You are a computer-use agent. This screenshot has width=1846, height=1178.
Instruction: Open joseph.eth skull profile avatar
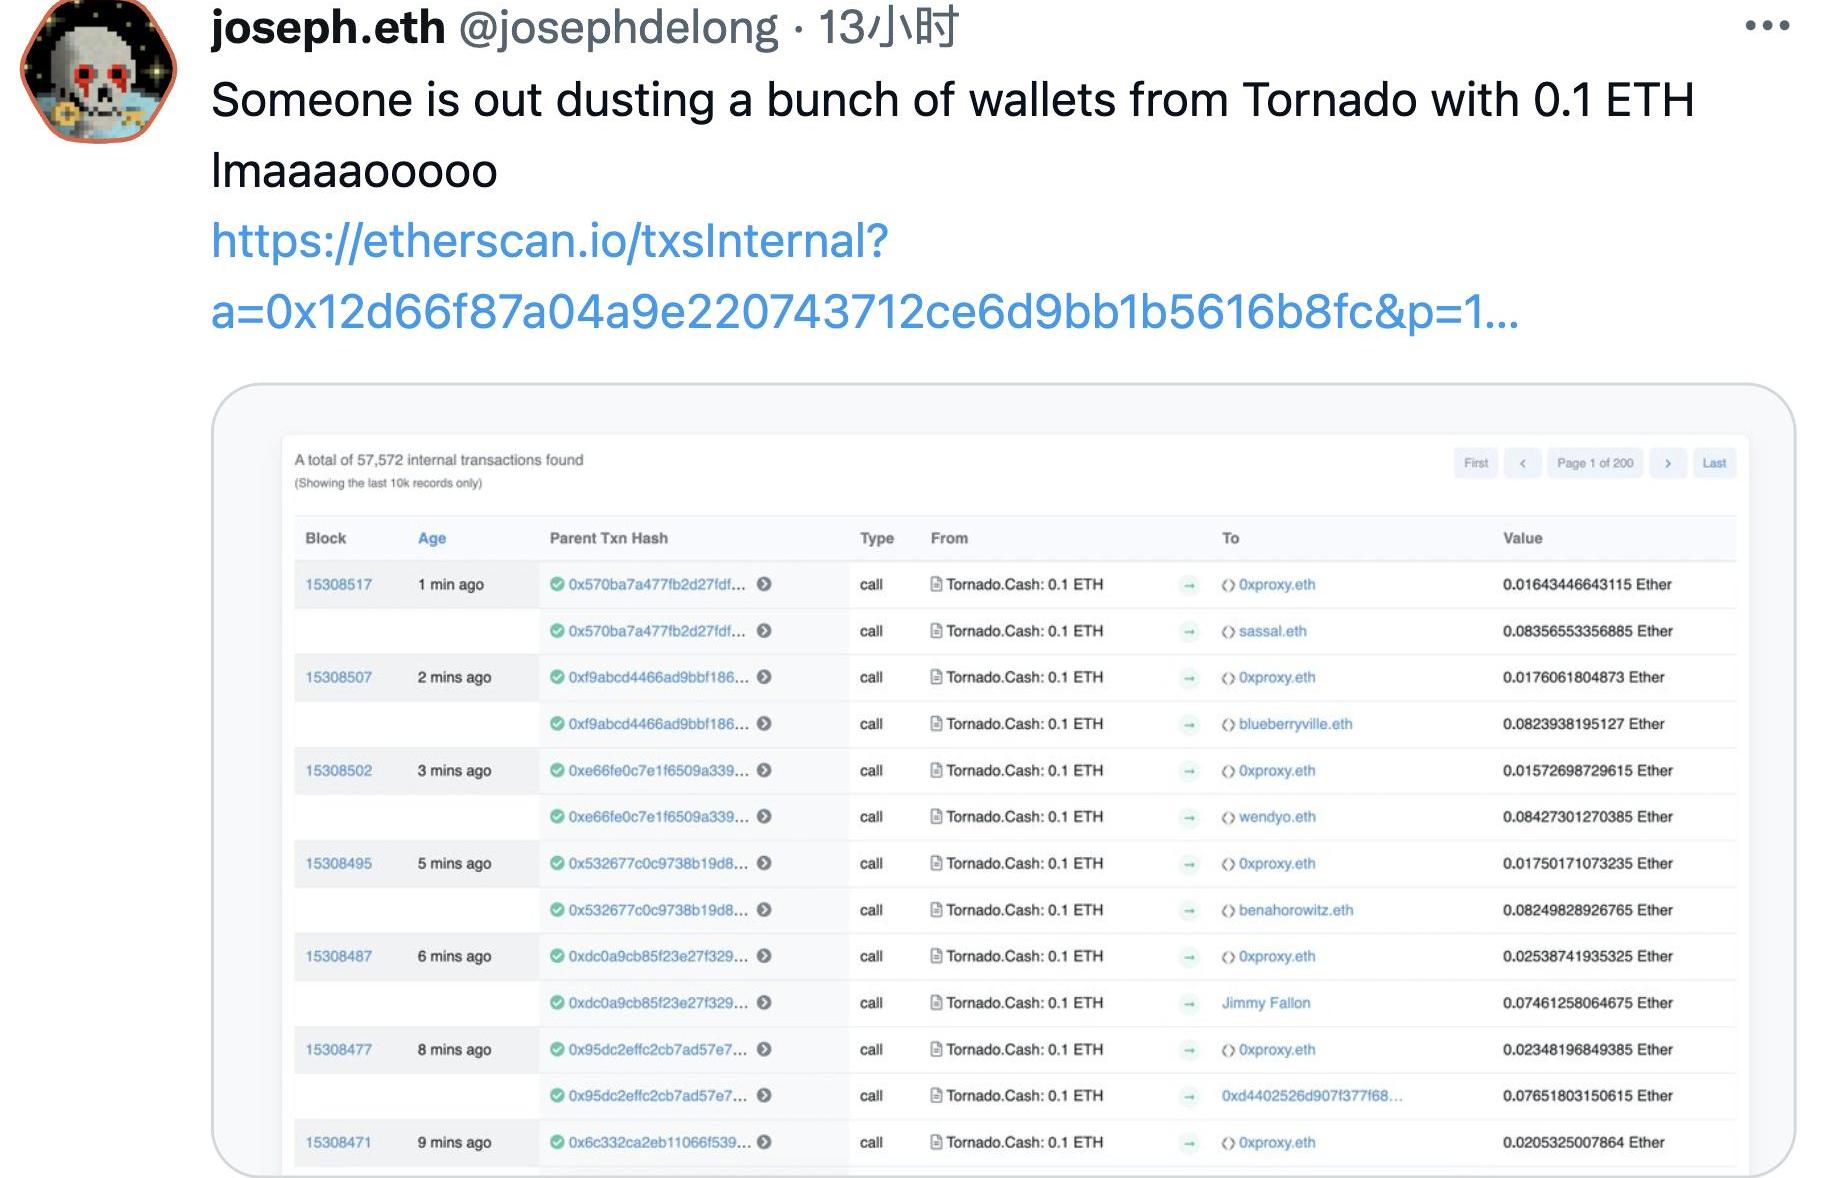98,70
